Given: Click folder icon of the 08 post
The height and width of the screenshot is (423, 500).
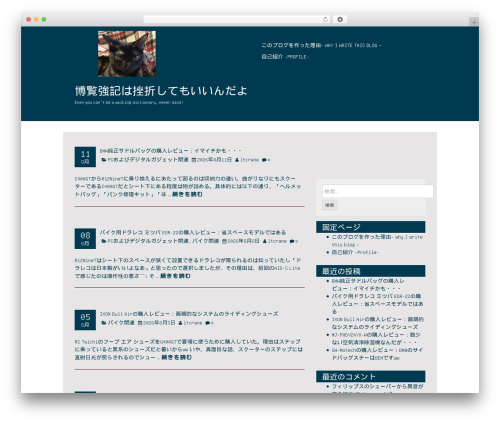Looking at the screenshot, I should coord(104,241).
